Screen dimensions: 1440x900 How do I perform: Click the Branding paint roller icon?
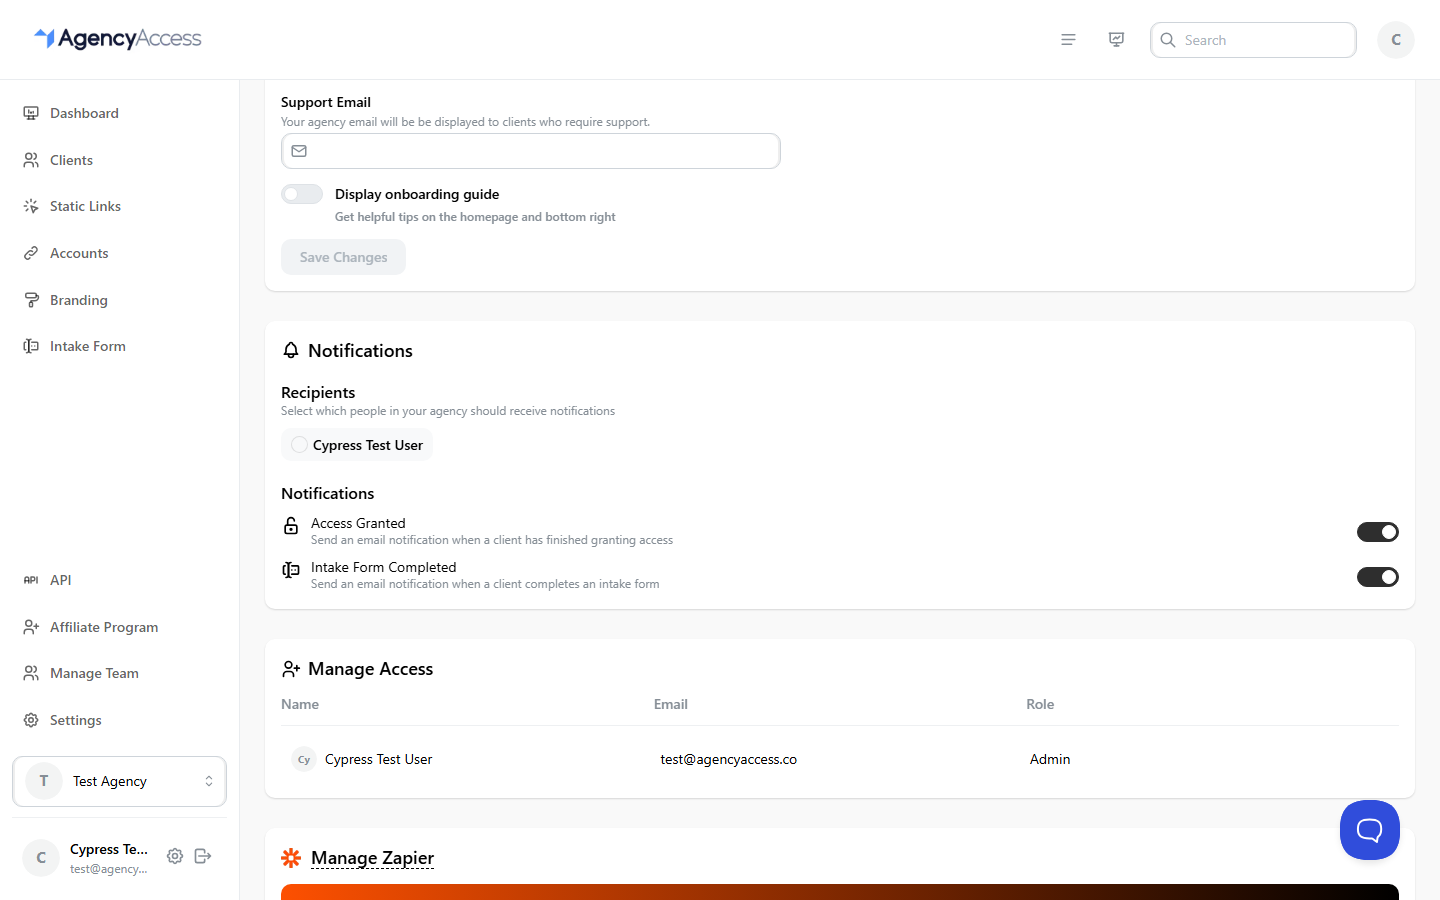pos(31,300)
